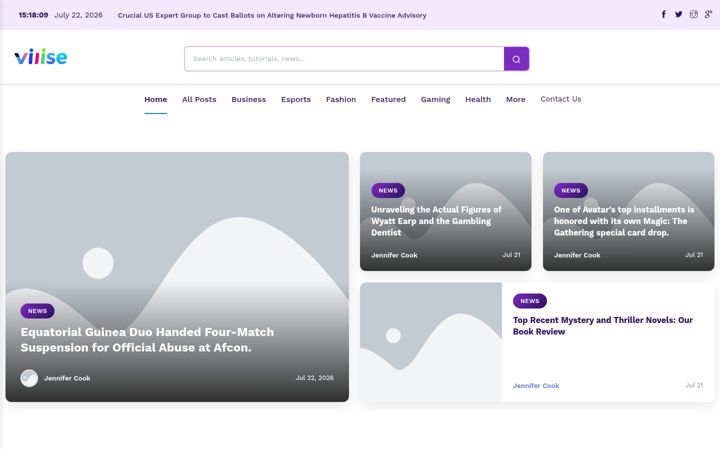Image resolution: width=720 pixels, height=450 pixels.
Task: Click Jennifer Cook on Mystery Thriller card
Action: (x=536, y=386)
